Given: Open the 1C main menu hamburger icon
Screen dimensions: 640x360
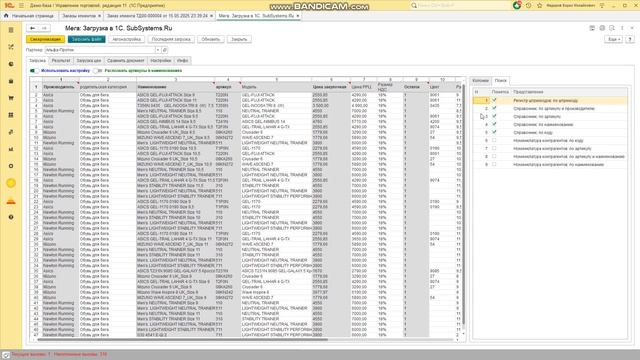Looking at the screenshot, I should point(21,5).
